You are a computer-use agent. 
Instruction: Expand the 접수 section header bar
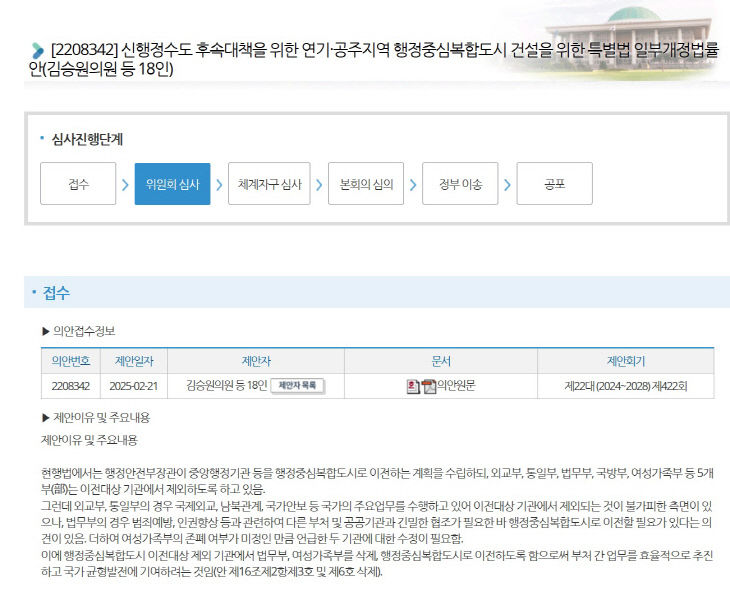[x=377, y=292]
